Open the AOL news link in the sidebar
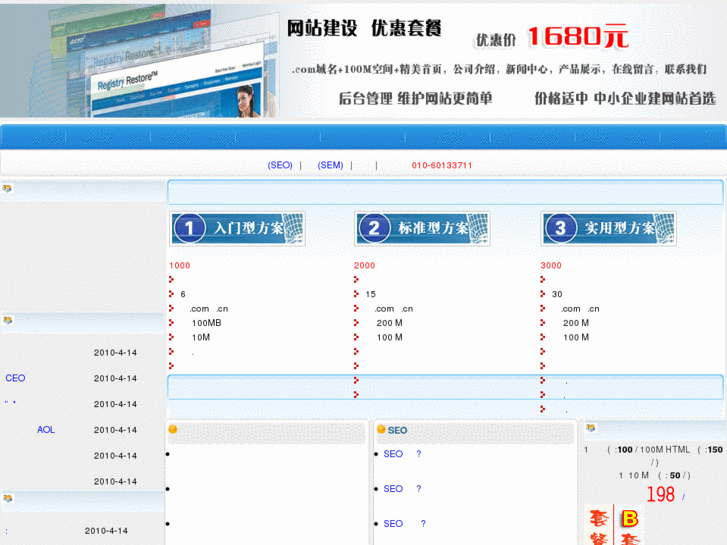Image resolution: width=727 pixels, height=545 pixels. point(46,430)
